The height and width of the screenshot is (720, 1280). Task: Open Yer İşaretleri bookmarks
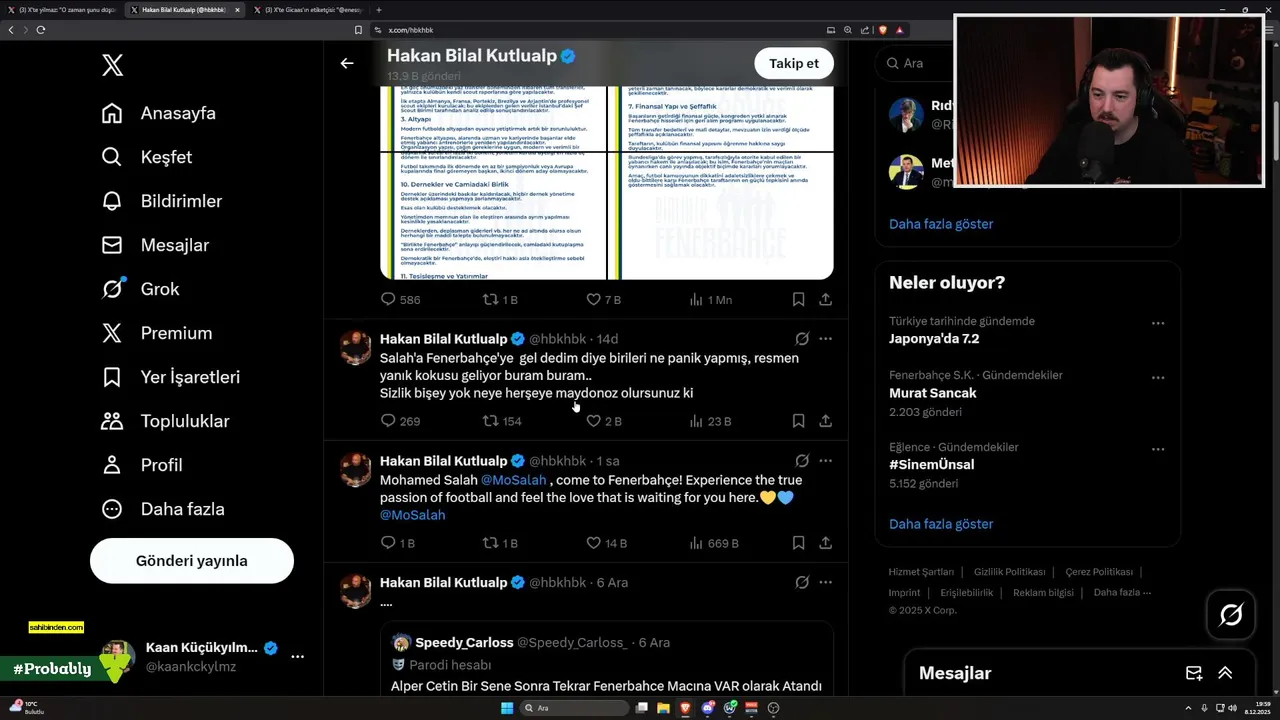click(x=170, y=377)
